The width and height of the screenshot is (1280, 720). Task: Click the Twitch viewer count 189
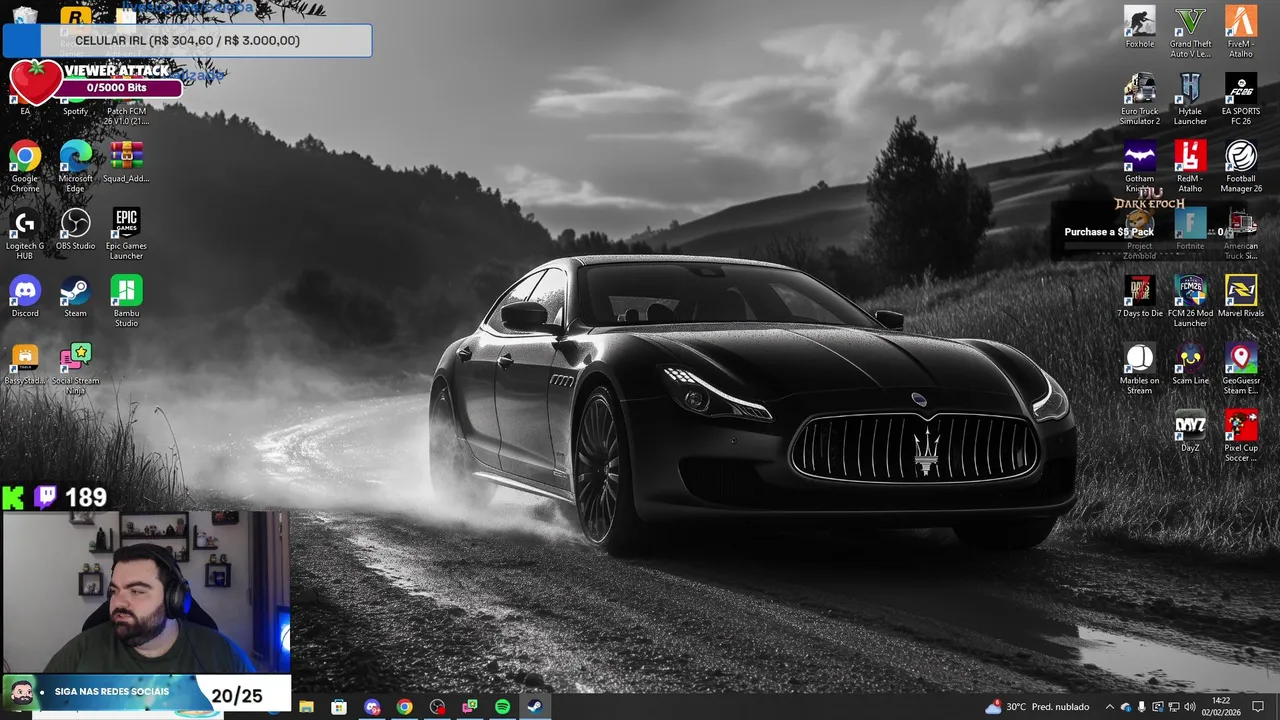[x=86, y=497]
